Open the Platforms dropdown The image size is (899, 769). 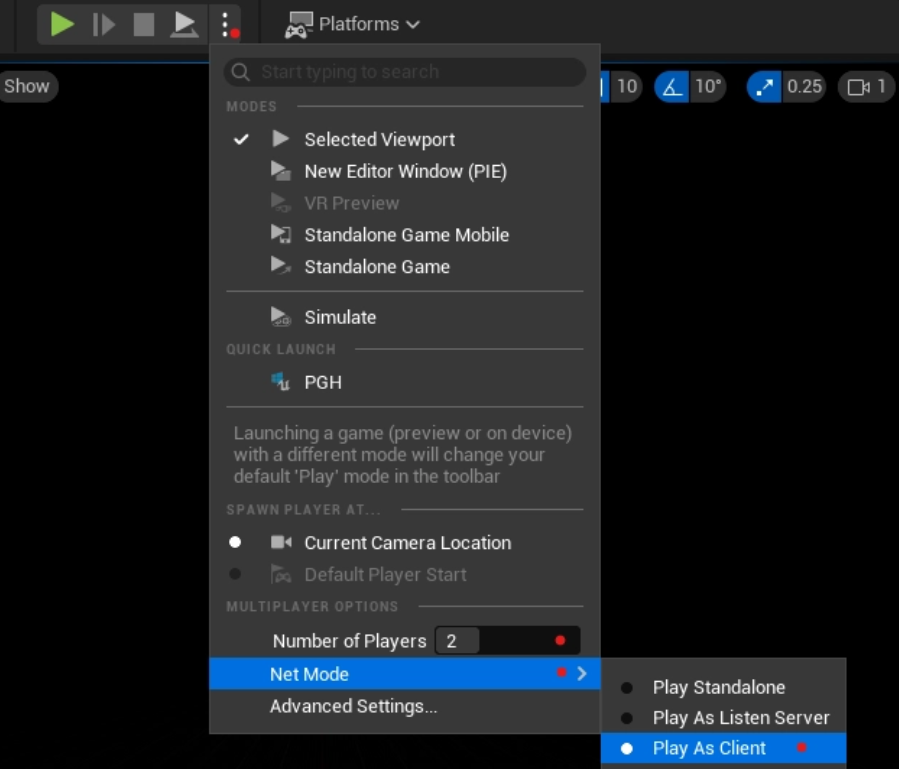[x=352, y=24]
